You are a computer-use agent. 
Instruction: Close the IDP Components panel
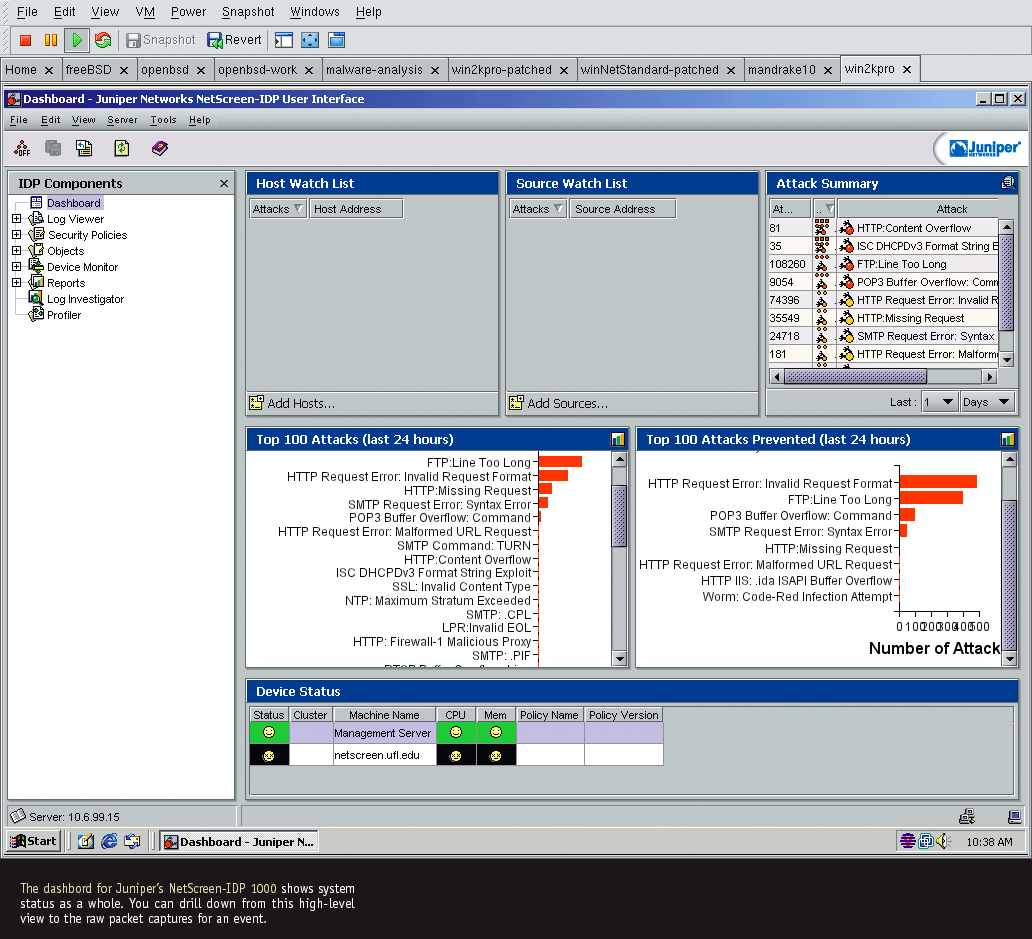pos(224,184)
